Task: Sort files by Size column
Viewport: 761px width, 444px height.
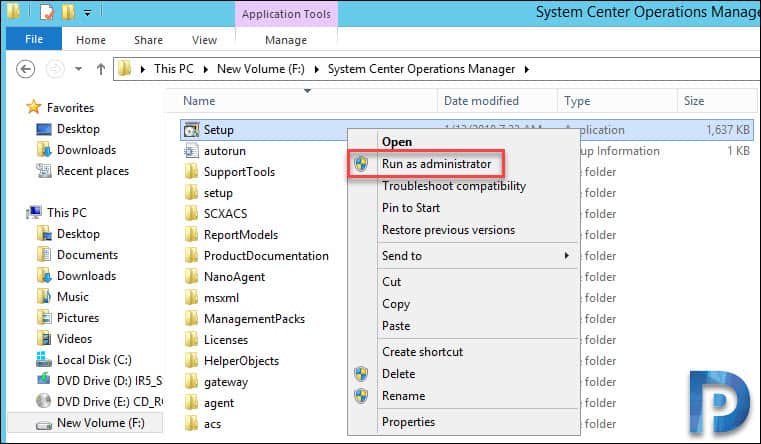Action: pos(694,100)
